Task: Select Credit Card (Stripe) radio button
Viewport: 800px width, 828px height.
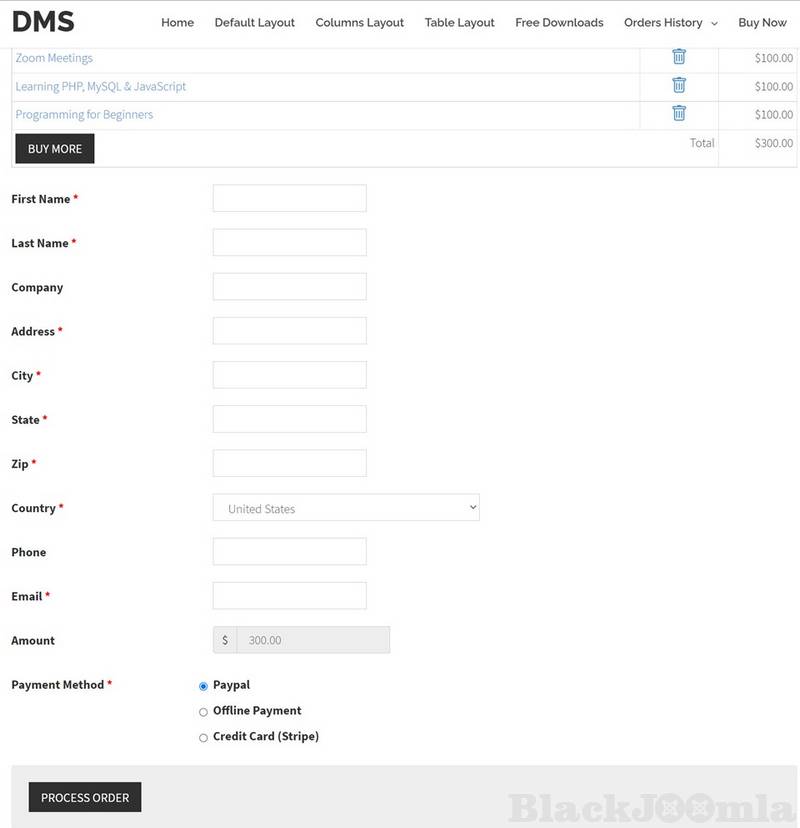Action: tap(204, 738)
